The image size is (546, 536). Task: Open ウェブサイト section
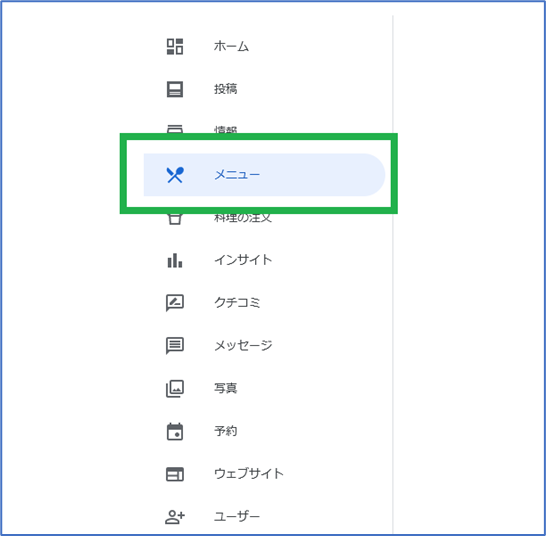[249, 474]
